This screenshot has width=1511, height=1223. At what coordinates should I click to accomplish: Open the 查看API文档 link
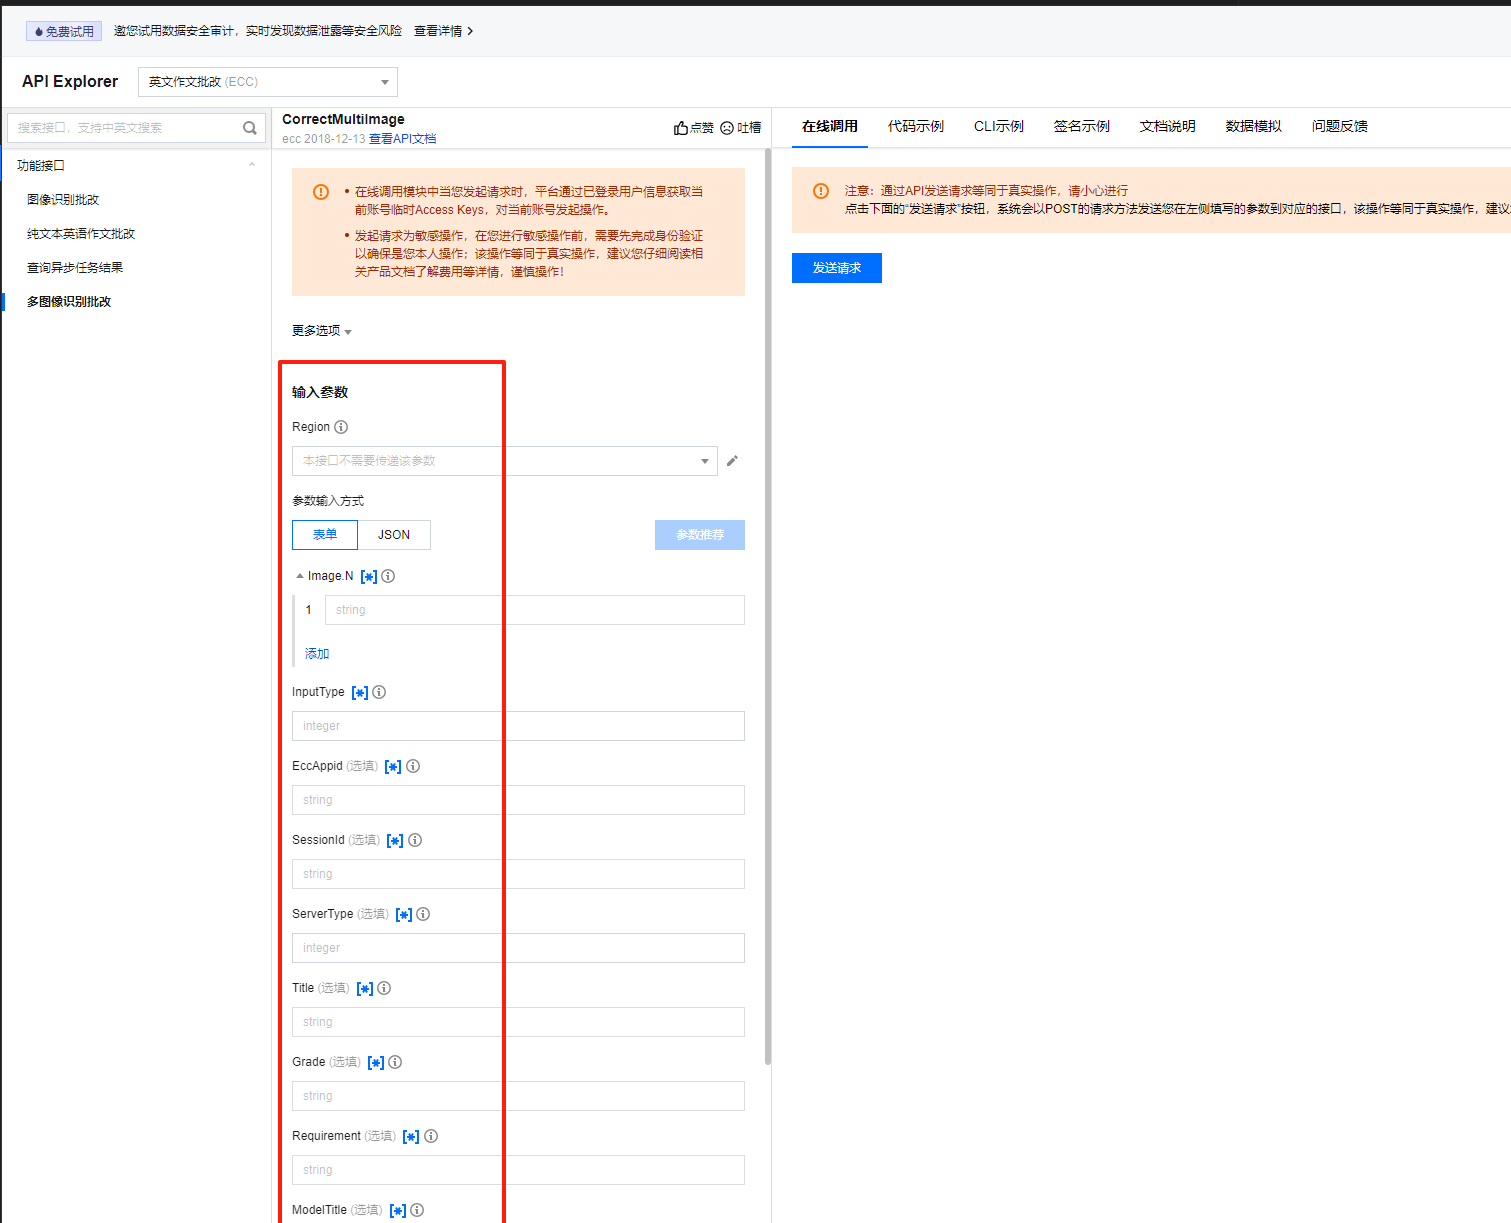(403, 139)
